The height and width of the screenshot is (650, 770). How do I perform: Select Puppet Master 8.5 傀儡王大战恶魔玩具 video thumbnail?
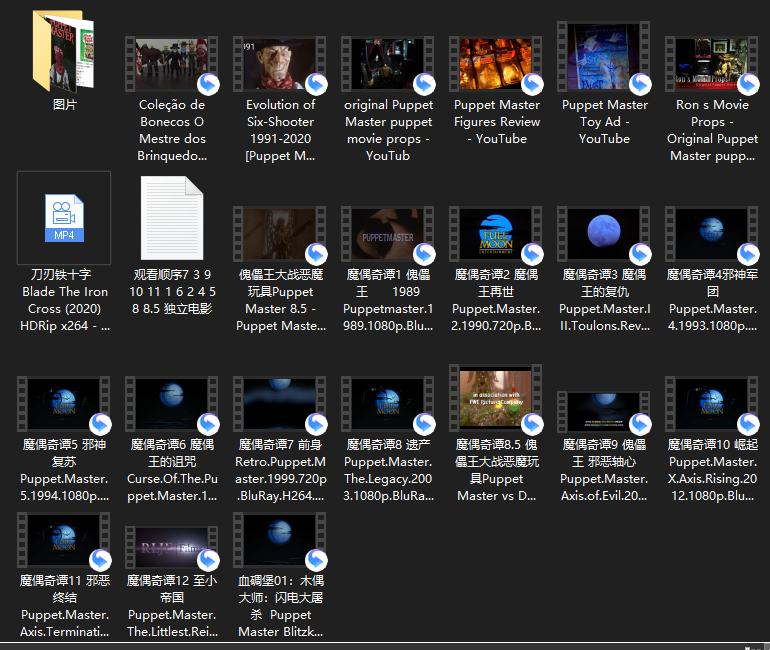click(x=279, y=234)
